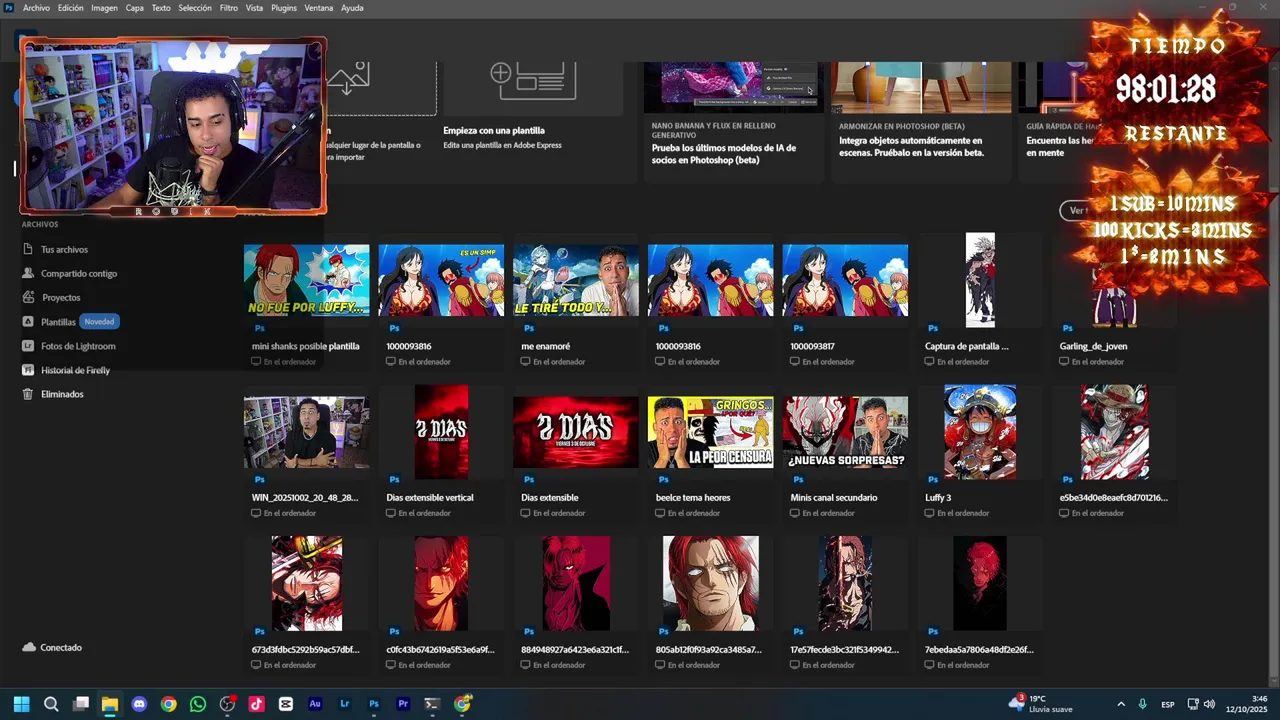Click the template icon above Empieza con una plantilla
1280x720 pixels.
pyautogui.click(x=533, y=80)
